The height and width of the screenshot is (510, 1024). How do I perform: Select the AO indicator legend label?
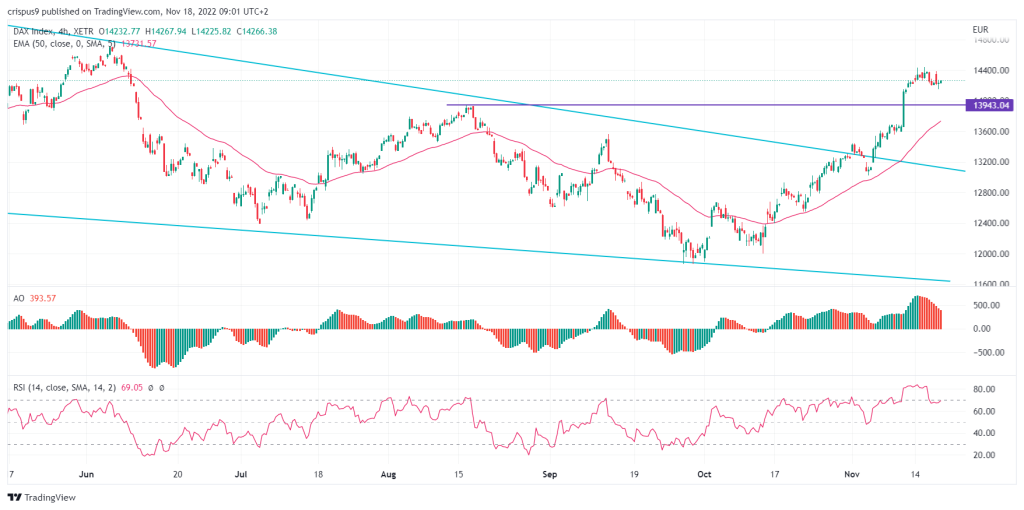coord(20,298)
